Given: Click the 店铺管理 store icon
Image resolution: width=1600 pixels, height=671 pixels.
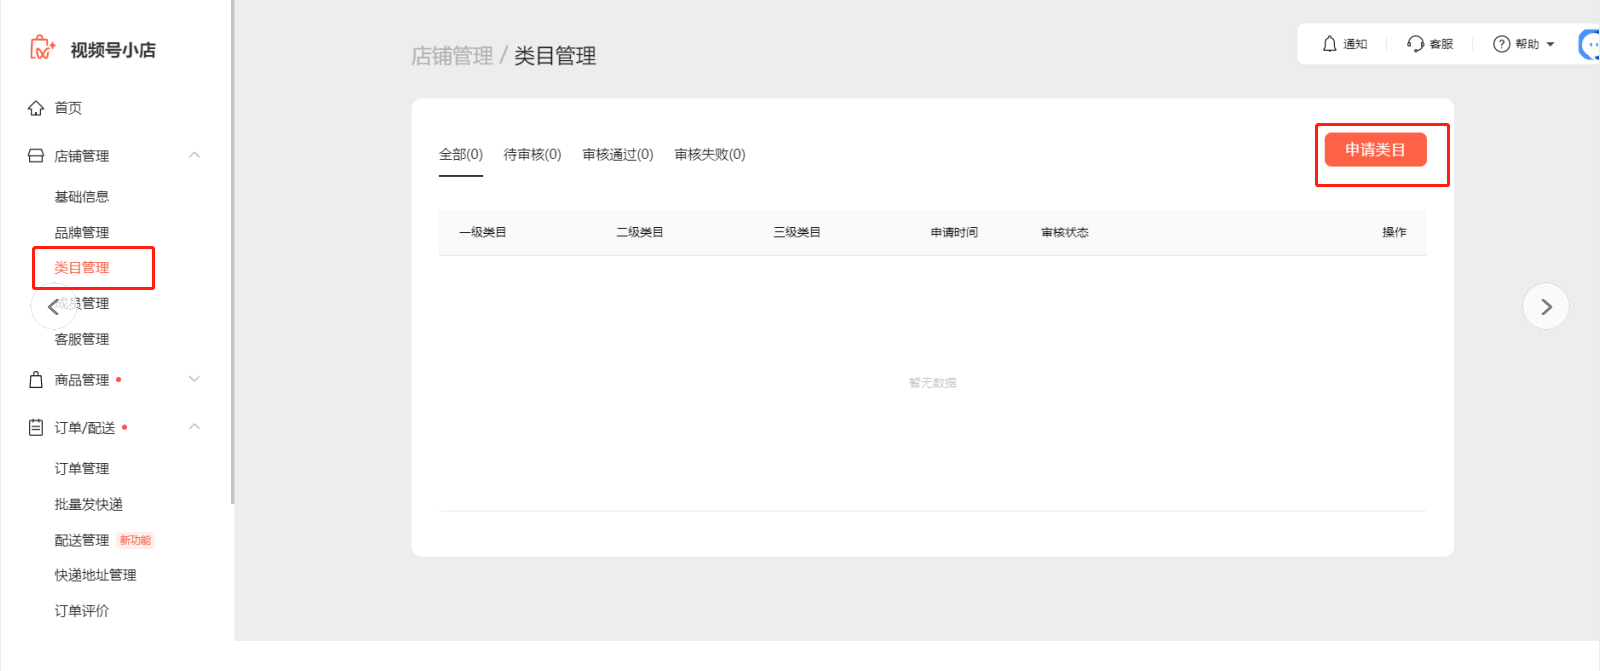Looking at the screenshot, I should pos(36,156).
